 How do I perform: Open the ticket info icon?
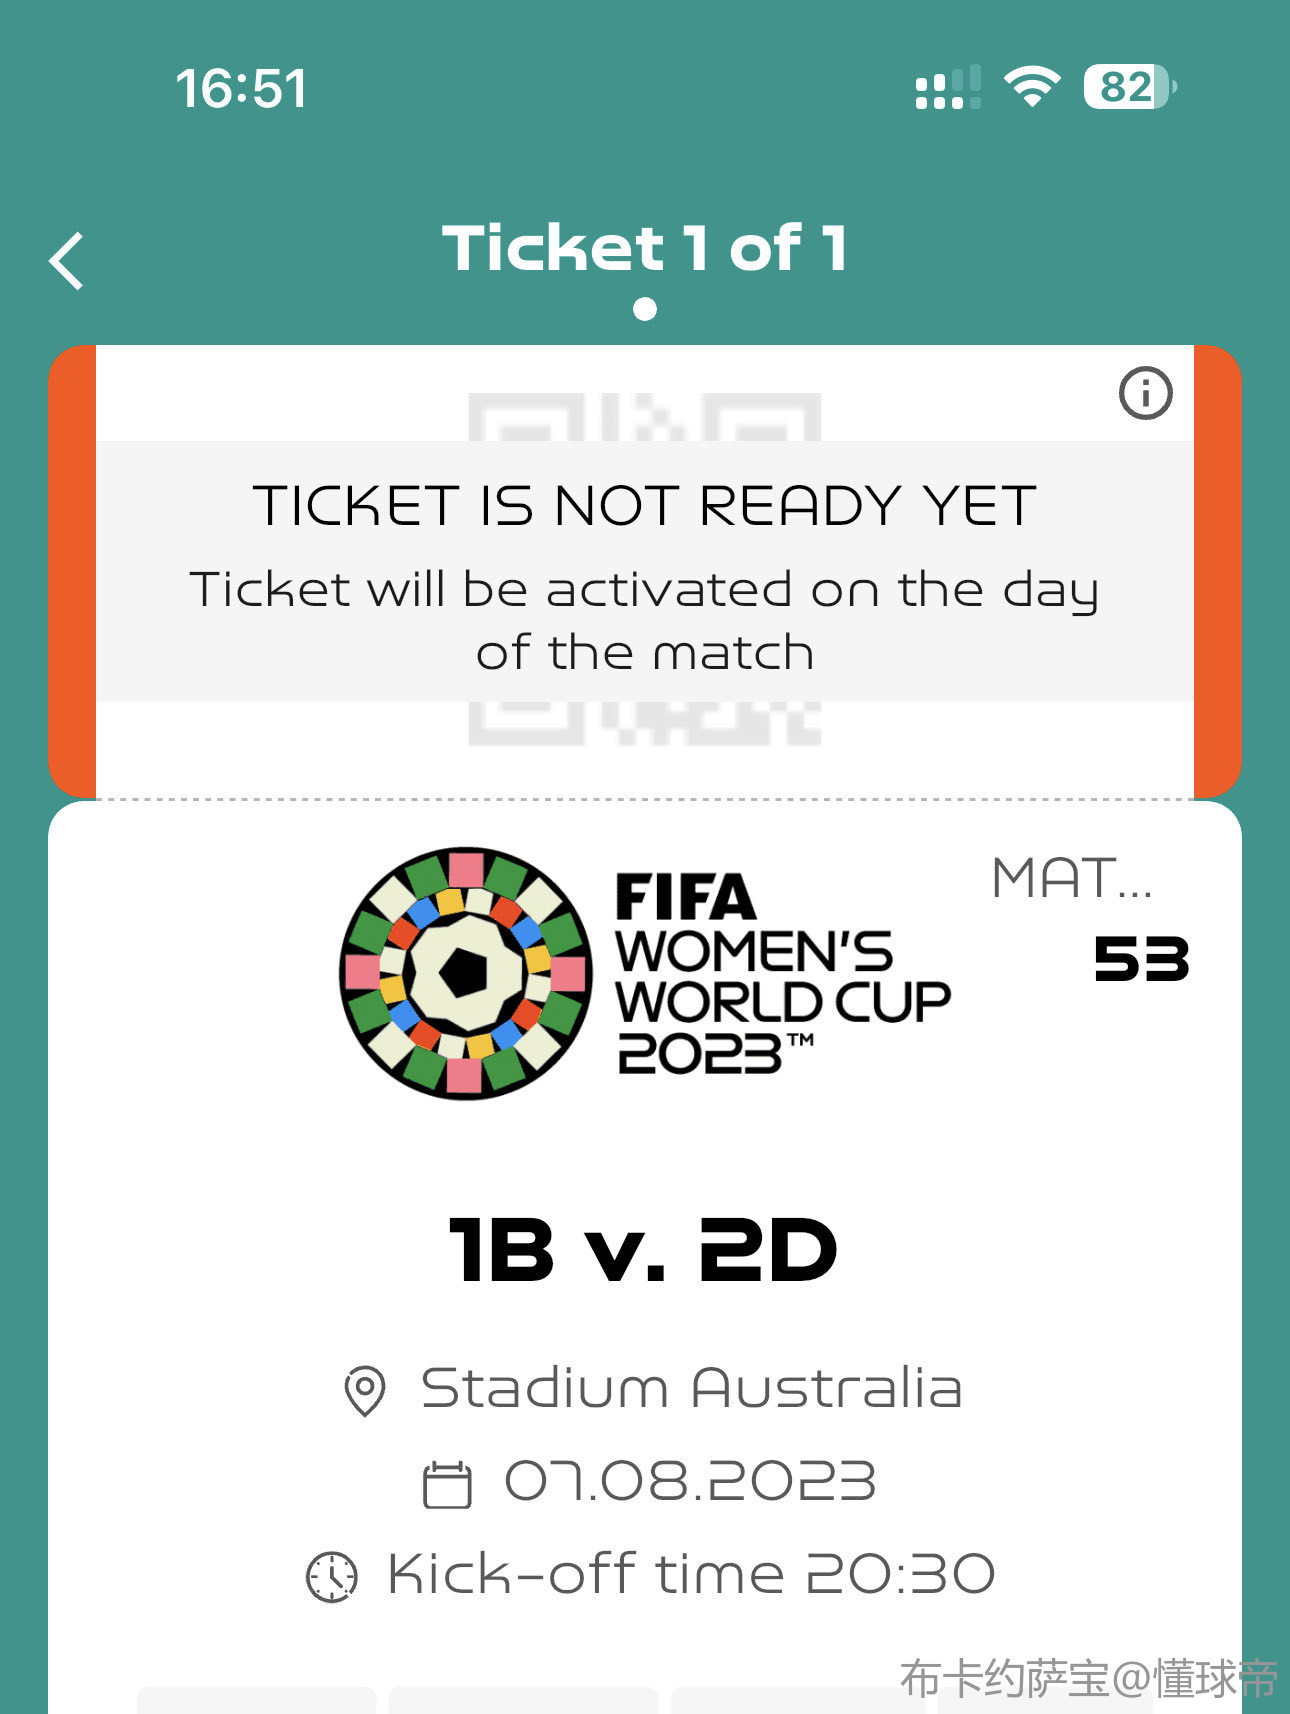coord(1145,393)
